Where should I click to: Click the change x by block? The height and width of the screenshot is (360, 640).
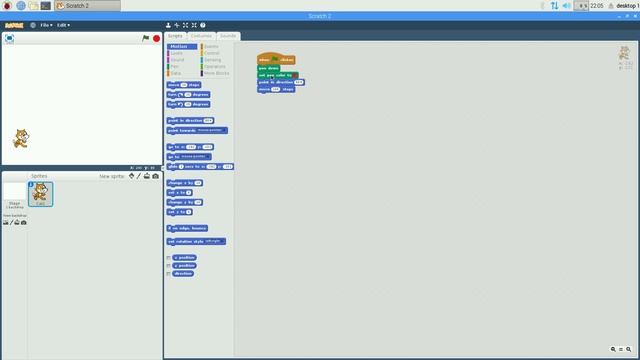185,183
